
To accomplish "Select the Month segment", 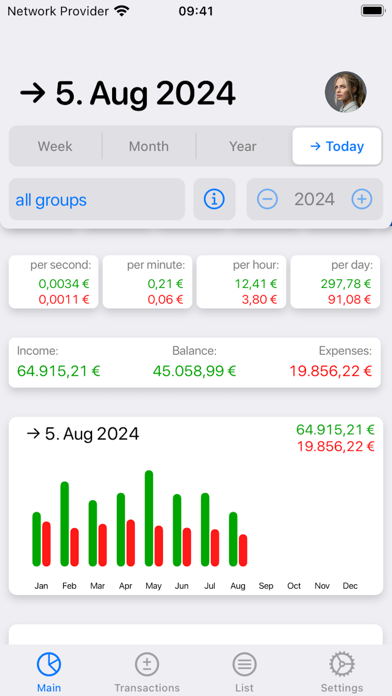I will pyautogui.click(x=149, y=146).
